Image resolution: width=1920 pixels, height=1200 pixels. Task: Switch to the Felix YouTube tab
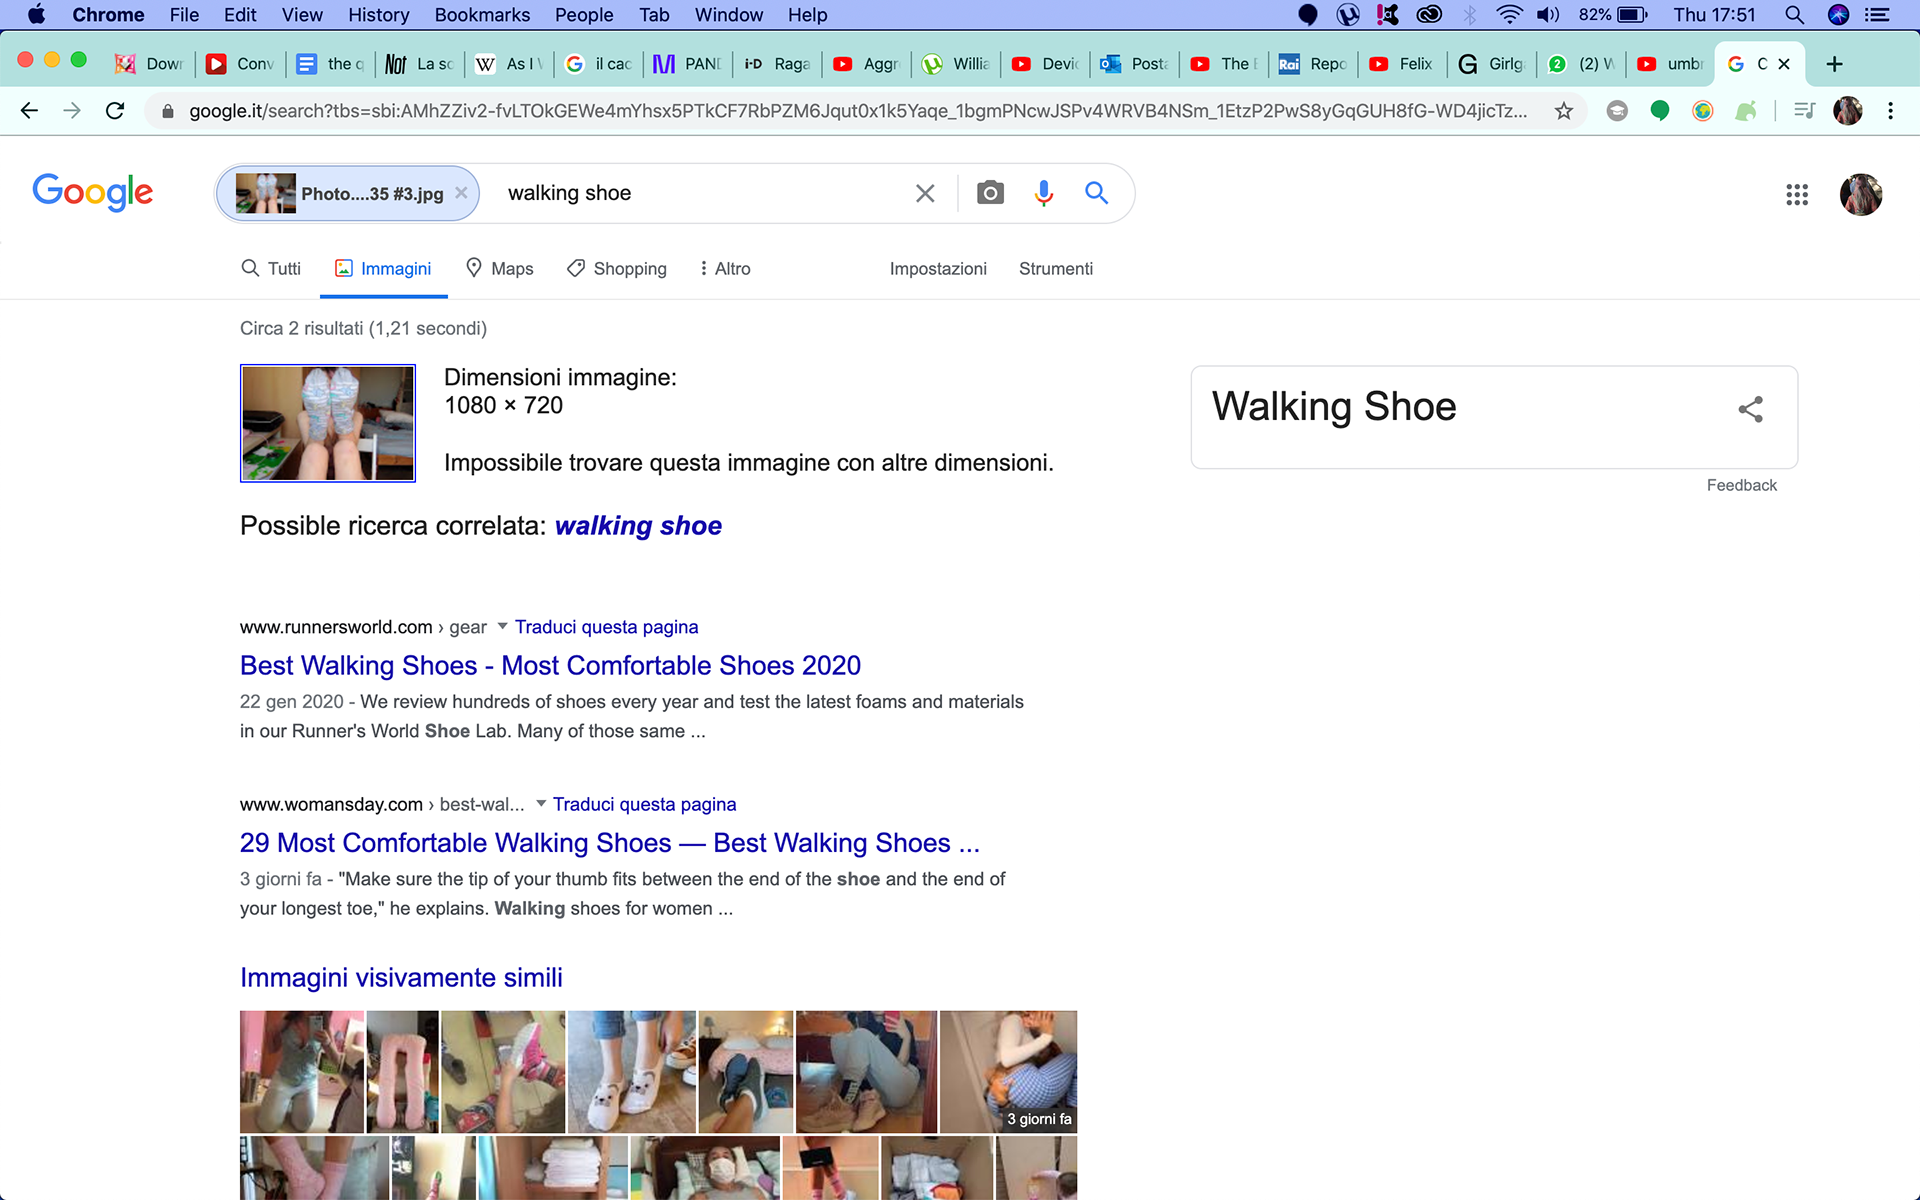click(1401, 64)
